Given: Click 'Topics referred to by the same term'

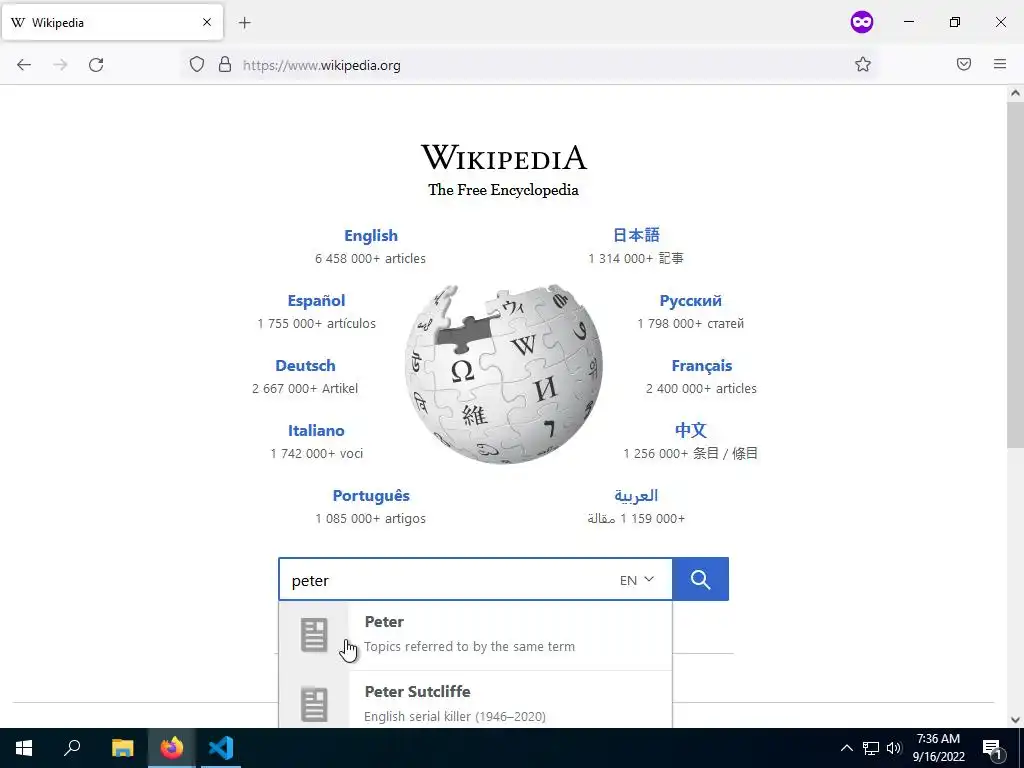Looking at the screenshot, I should [x=470, y=647].
